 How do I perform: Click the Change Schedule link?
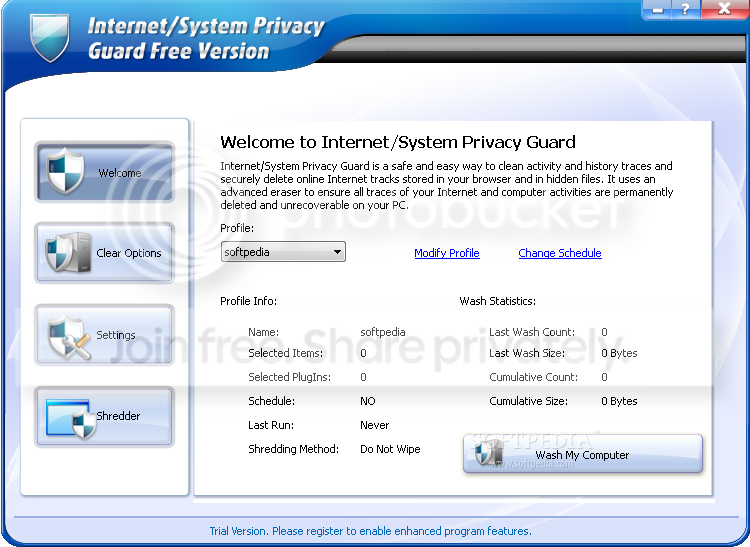click(560, 253)
